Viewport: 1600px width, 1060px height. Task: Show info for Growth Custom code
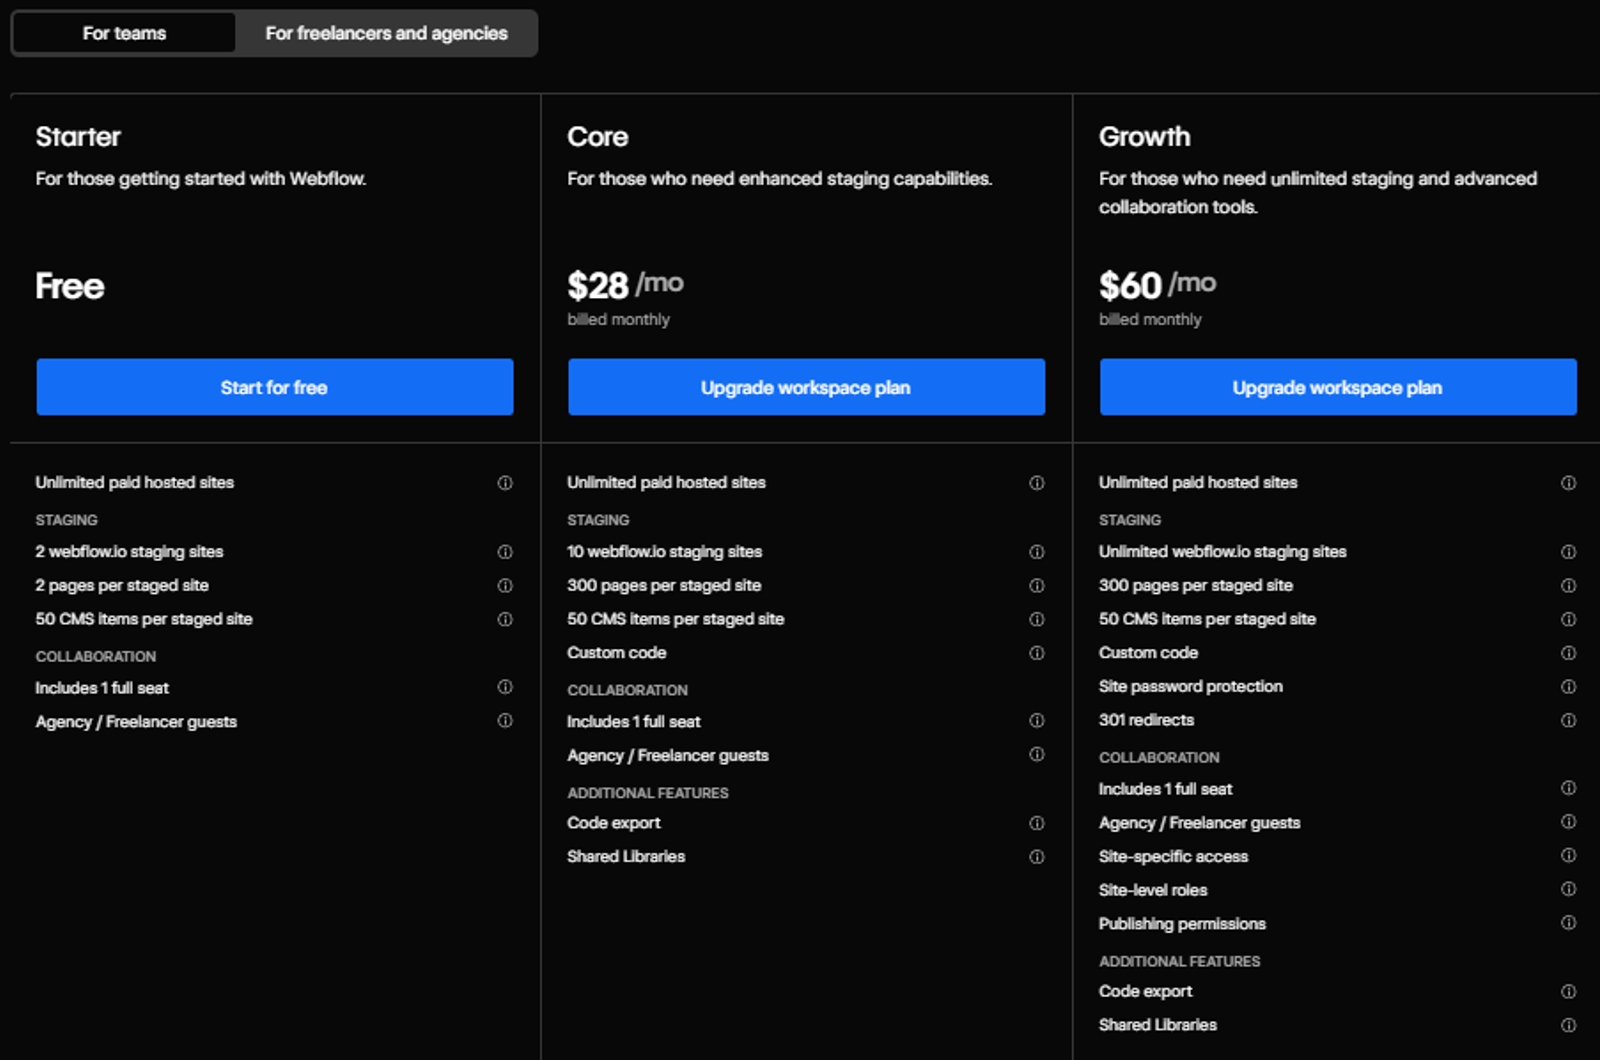tap(1569, 653)
